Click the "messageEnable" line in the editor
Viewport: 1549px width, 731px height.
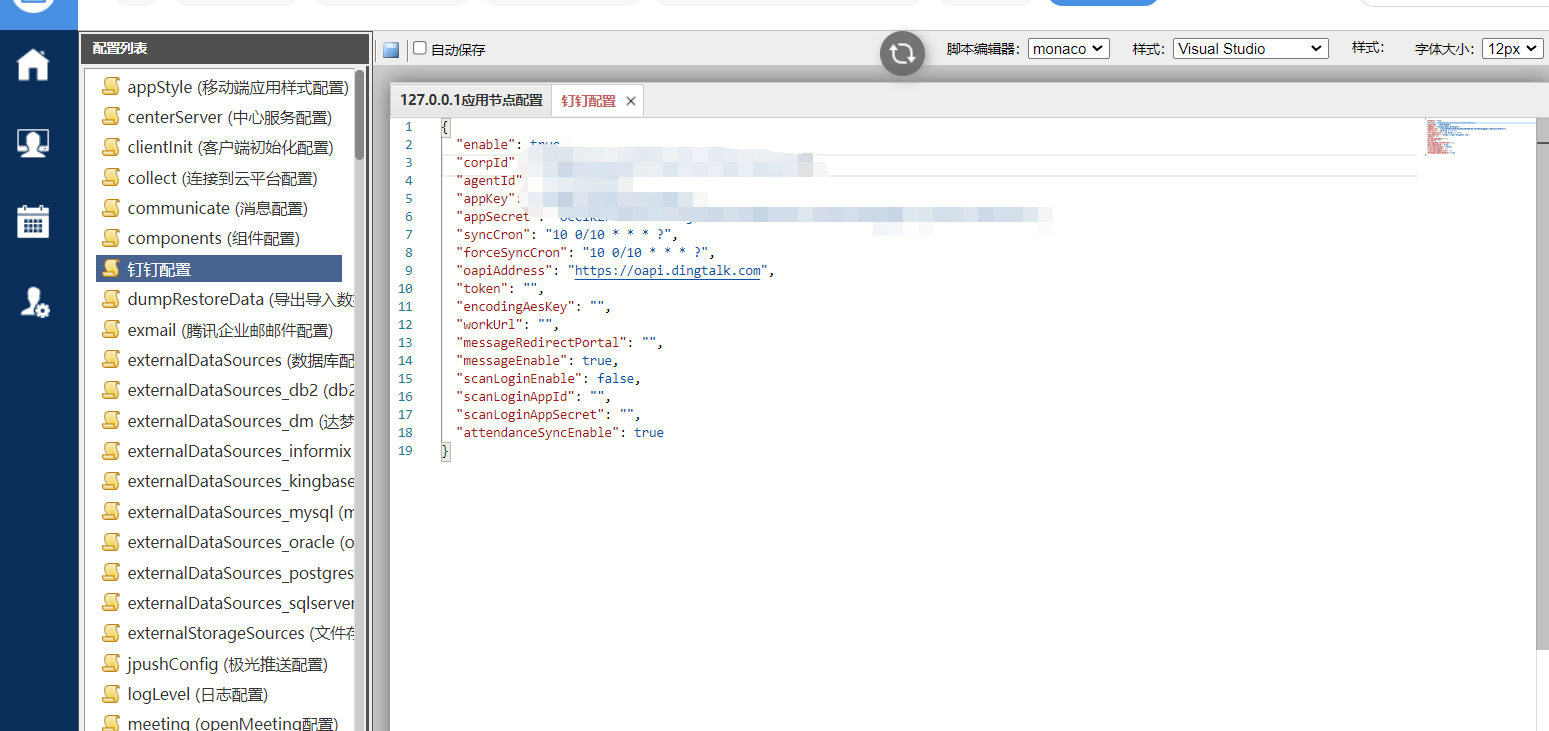pyautogui.click(x=536, y=361)
